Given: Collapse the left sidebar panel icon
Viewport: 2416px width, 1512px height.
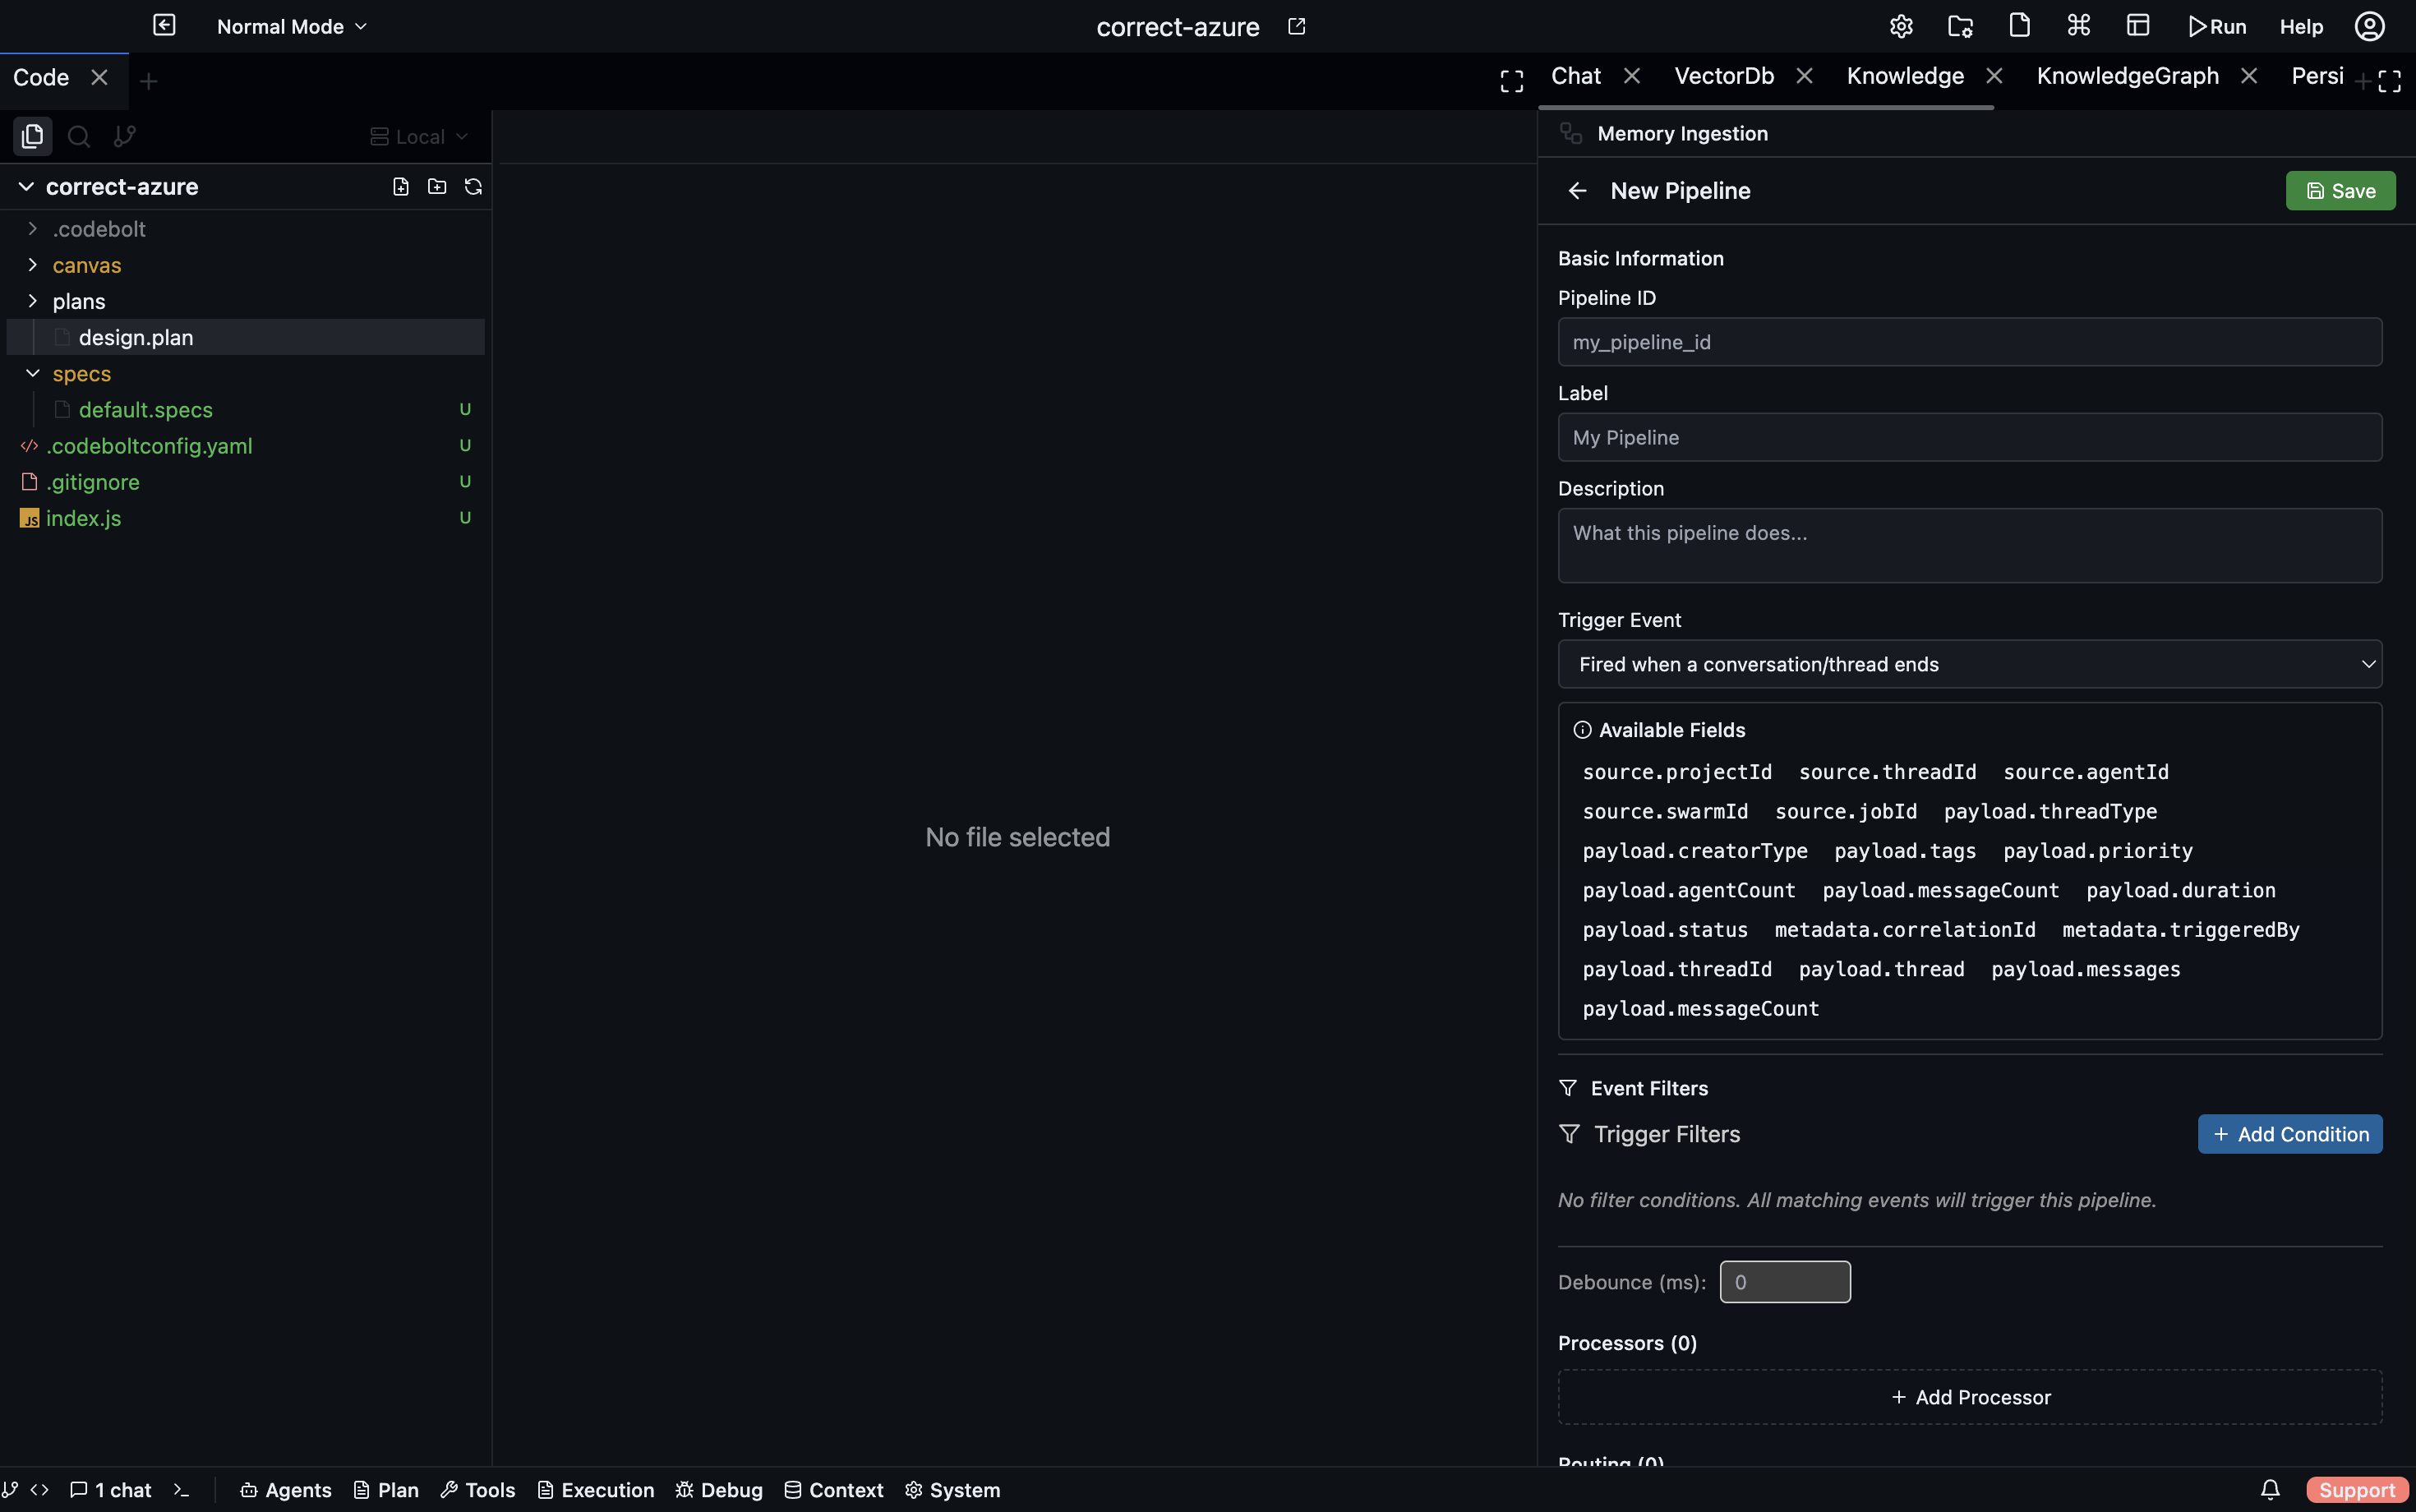Looking at the screenshot, I should [164, 26].
